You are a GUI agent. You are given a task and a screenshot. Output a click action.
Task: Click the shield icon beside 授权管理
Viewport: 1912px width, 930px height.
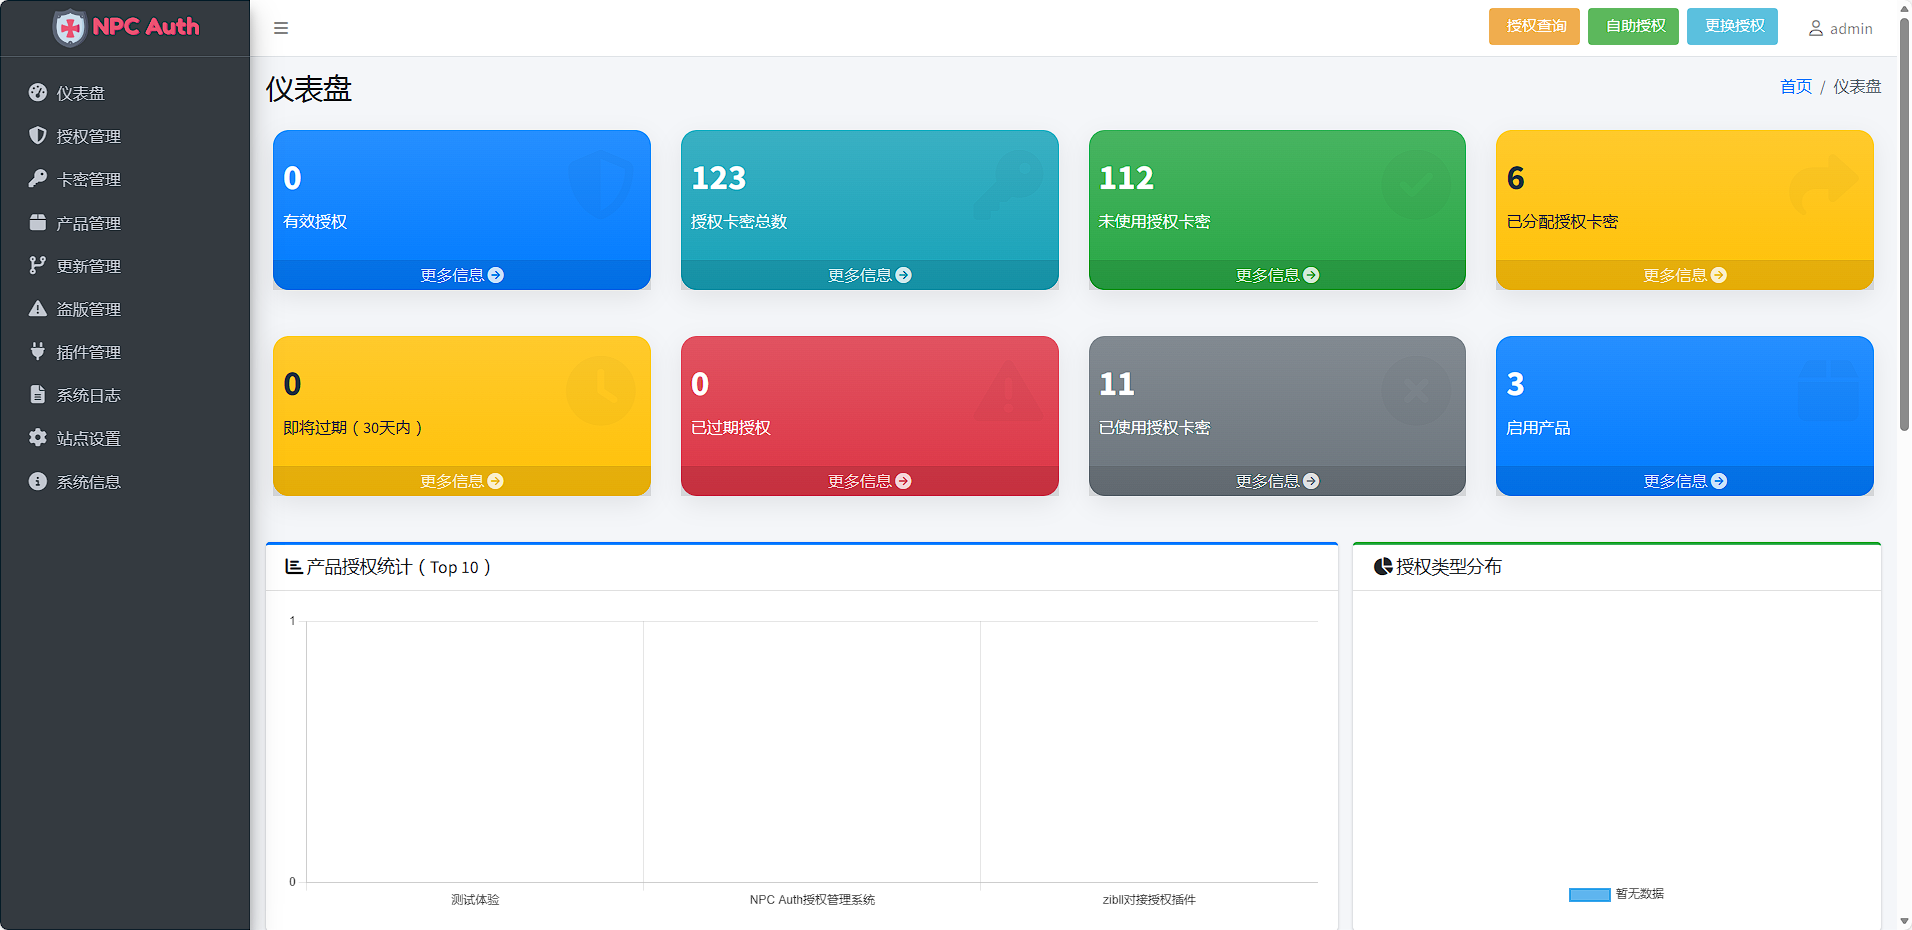tap(38, 136)
